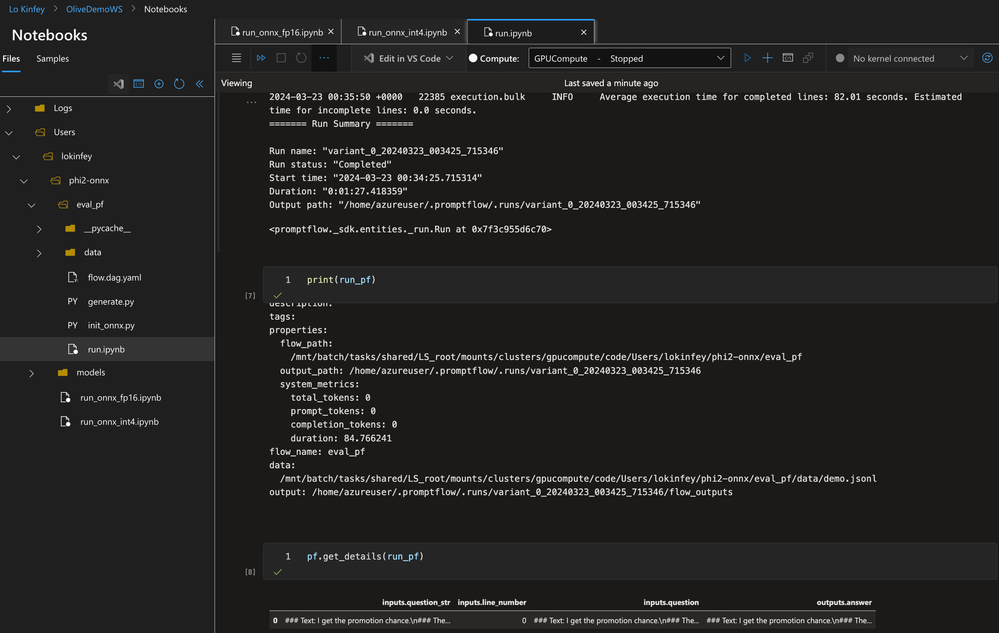The width and height of the screenshot is (999, 633).
Task: Expand the Logs folder
Action: tap(9, 108)
